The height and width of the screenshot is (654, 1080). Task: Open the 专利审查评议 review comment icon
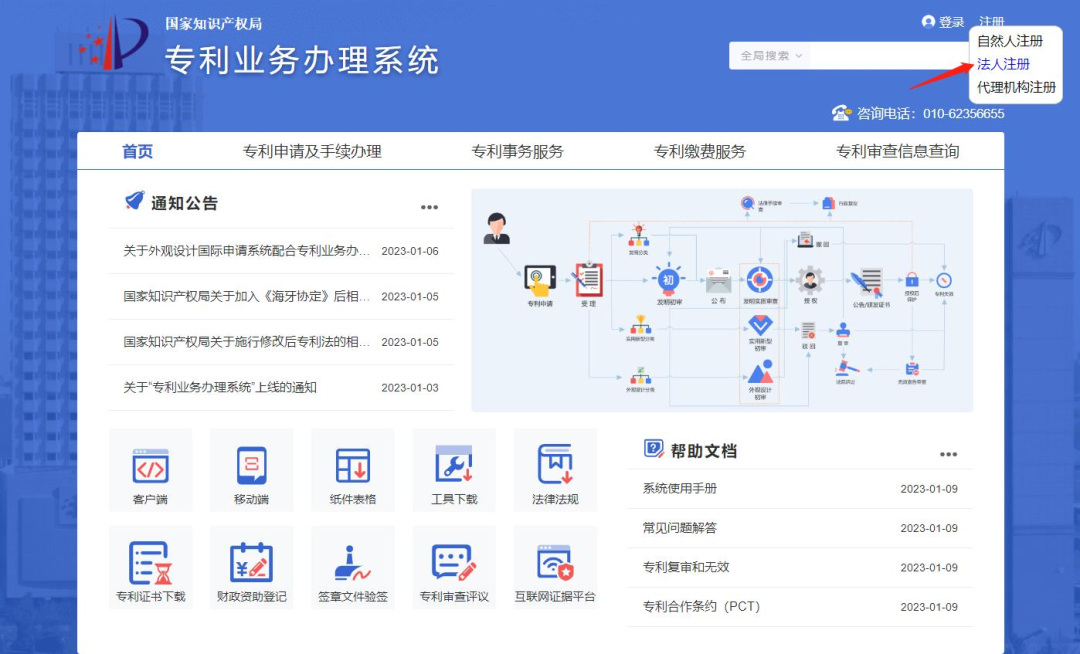pyautogui.click(x=454, y=568)
